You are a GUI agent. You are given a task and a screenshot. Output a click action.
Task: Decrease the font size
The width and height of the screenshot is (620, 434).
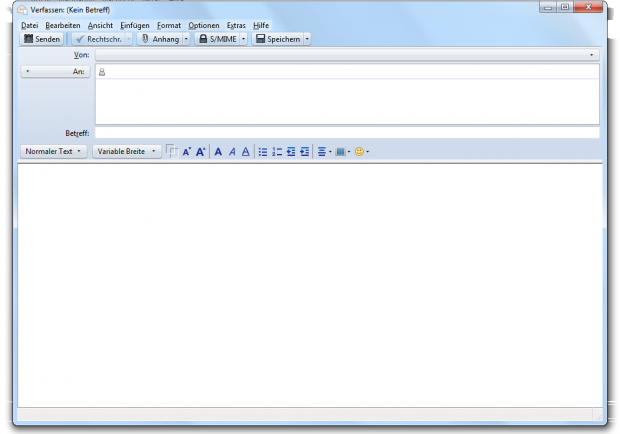[x=187, y=151]
